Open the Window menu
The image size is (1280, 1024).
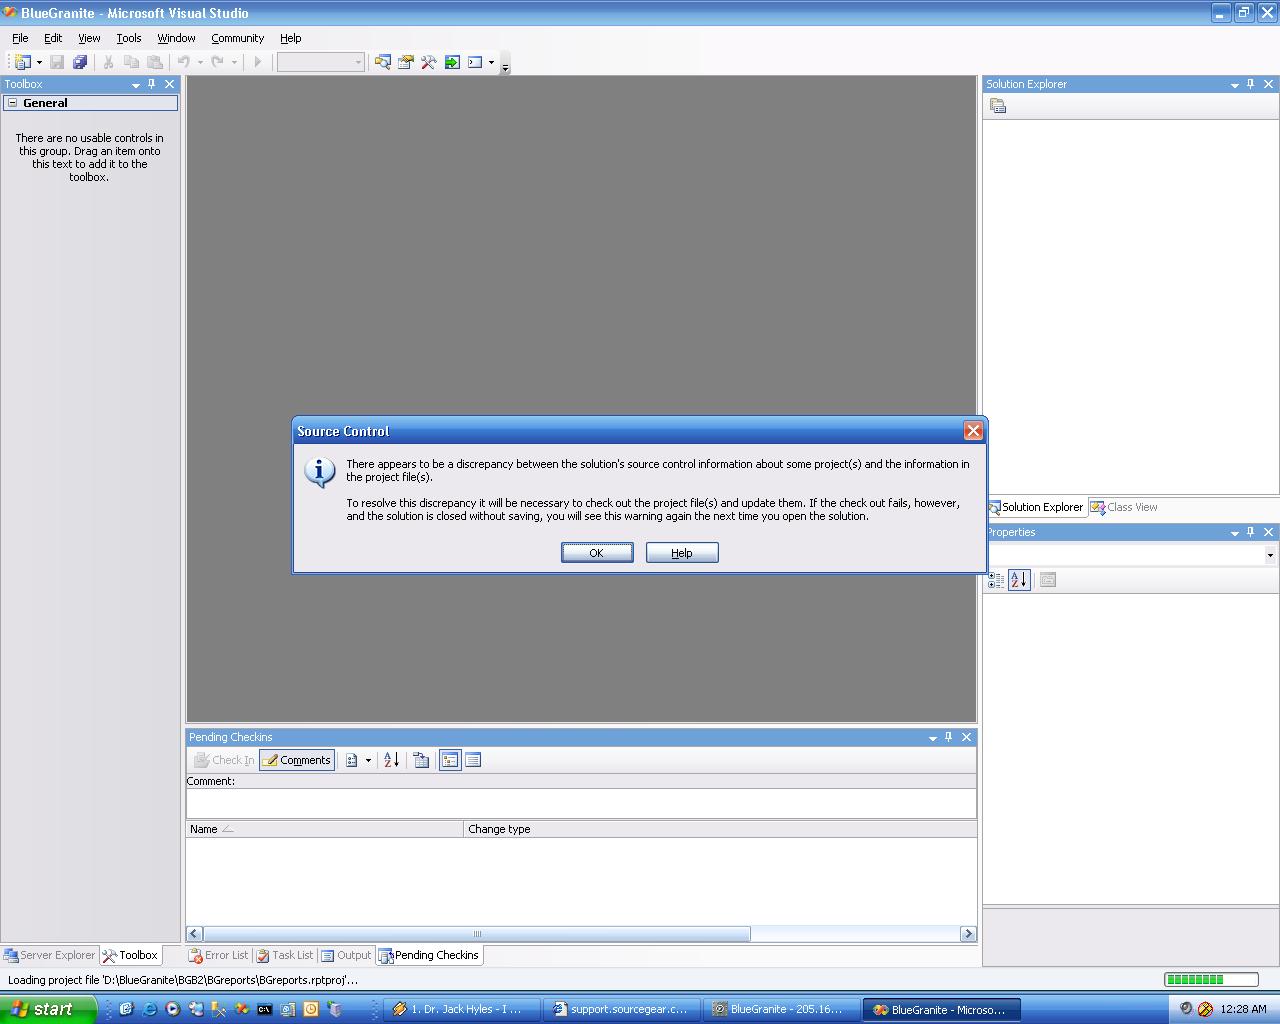pos(176,38)
